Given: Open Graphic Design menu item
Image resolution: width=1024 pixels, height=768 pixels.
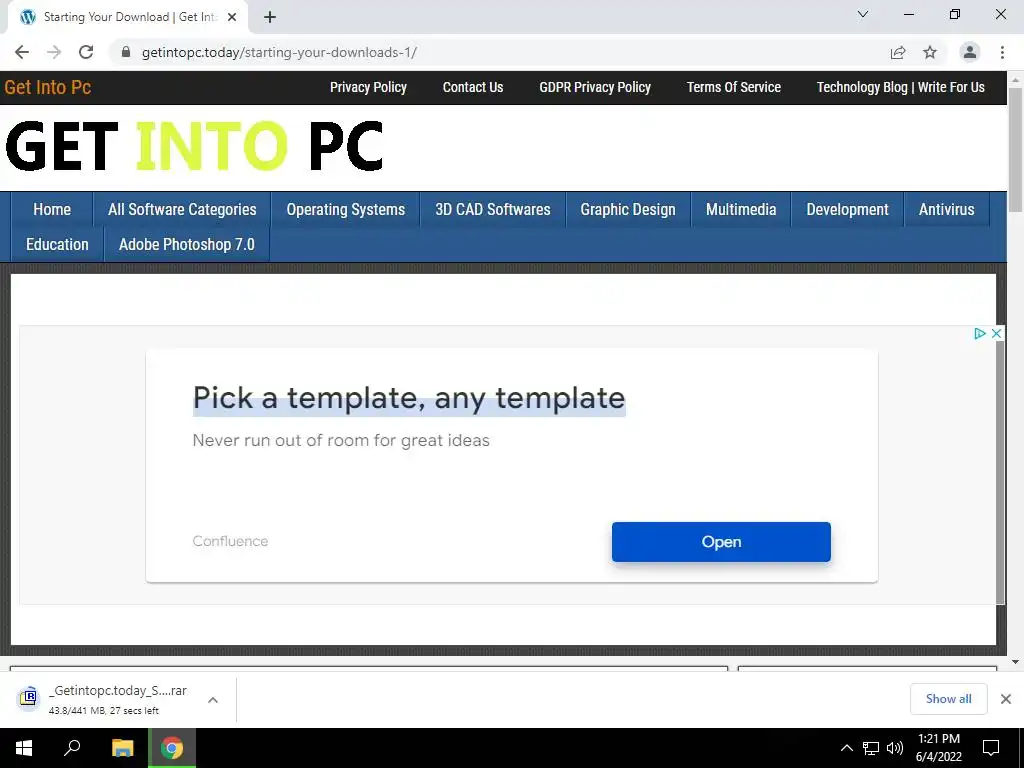Looking at the screenshot, I should tap(628, 210).
